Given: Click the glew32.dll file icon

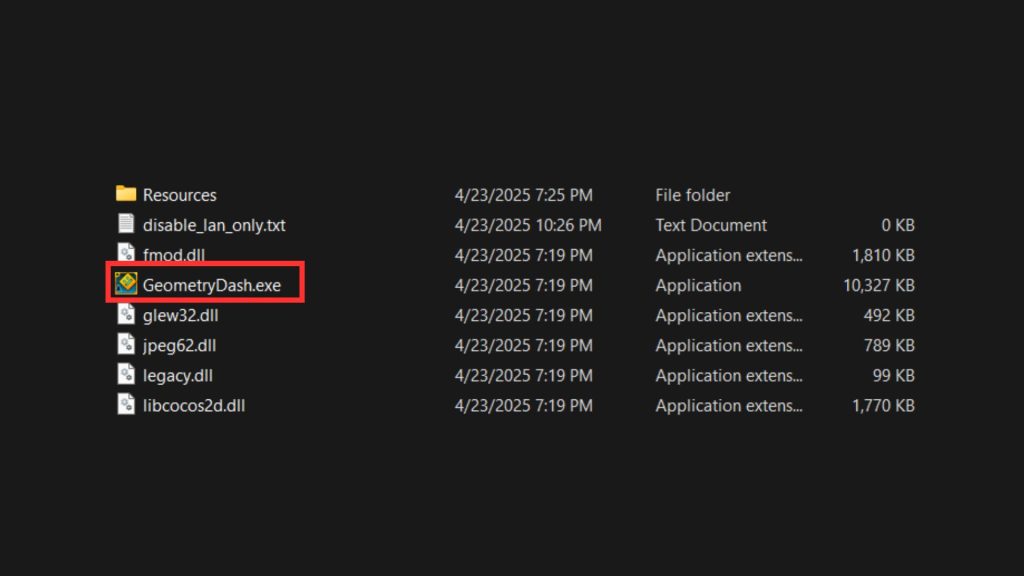Looking at the screenshot, I should pyautogui.click(x=126, y=315).
